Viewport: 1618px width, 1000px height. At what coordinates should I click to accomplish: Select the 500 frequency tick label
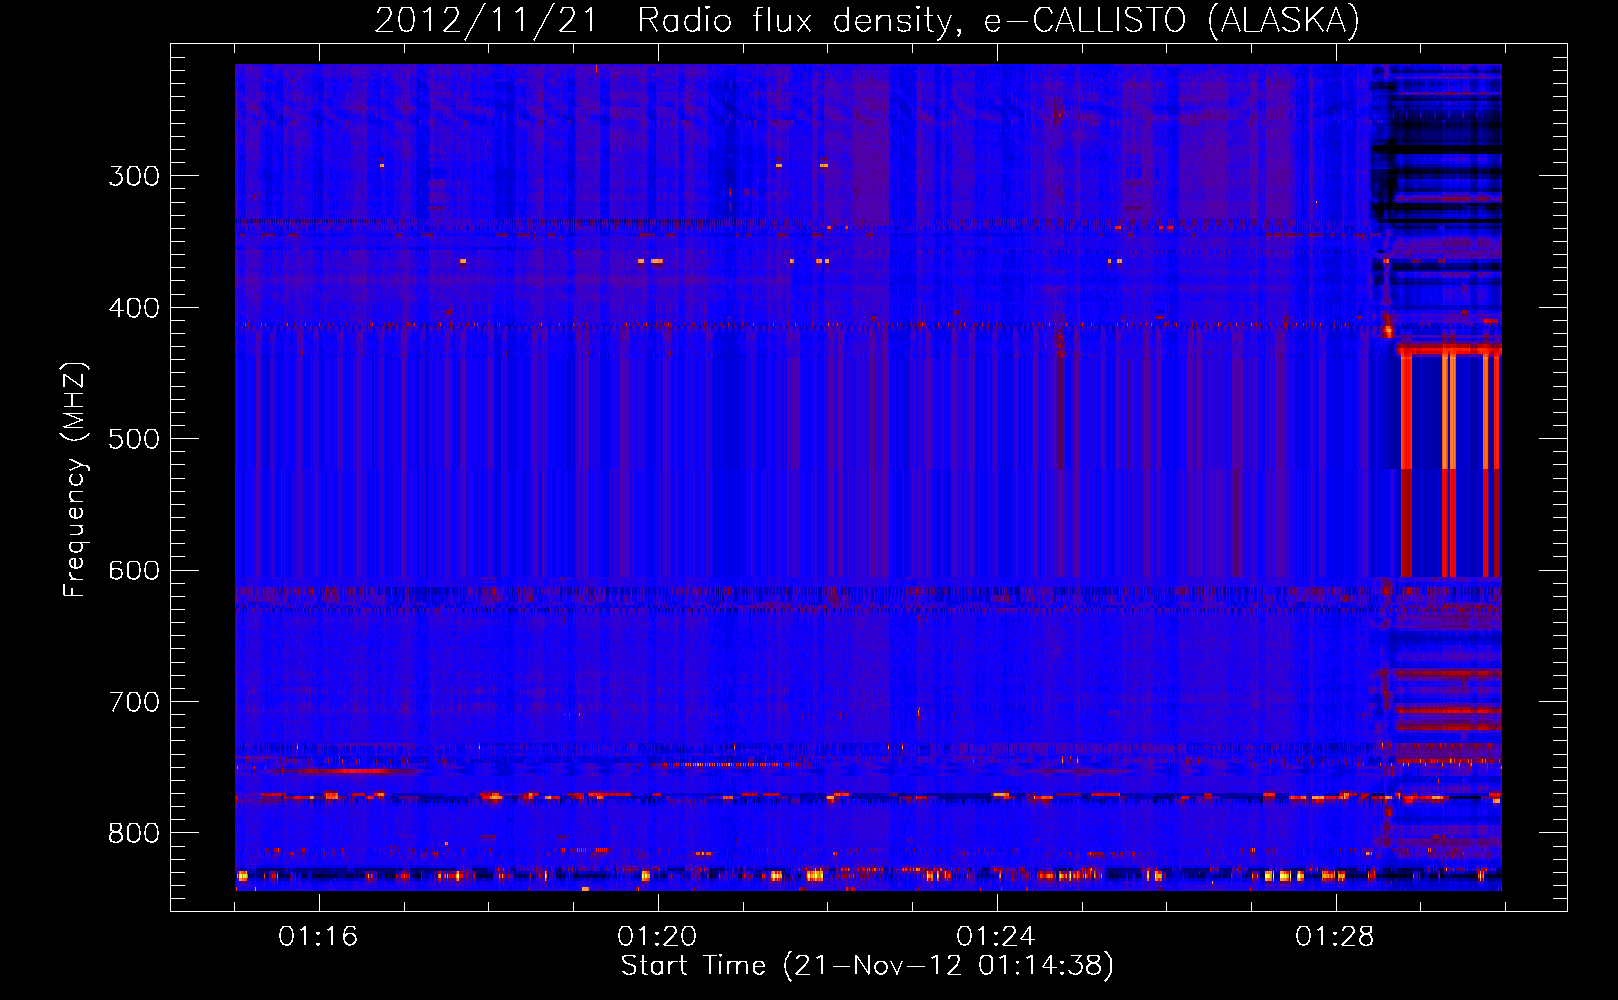click(134, 439)
